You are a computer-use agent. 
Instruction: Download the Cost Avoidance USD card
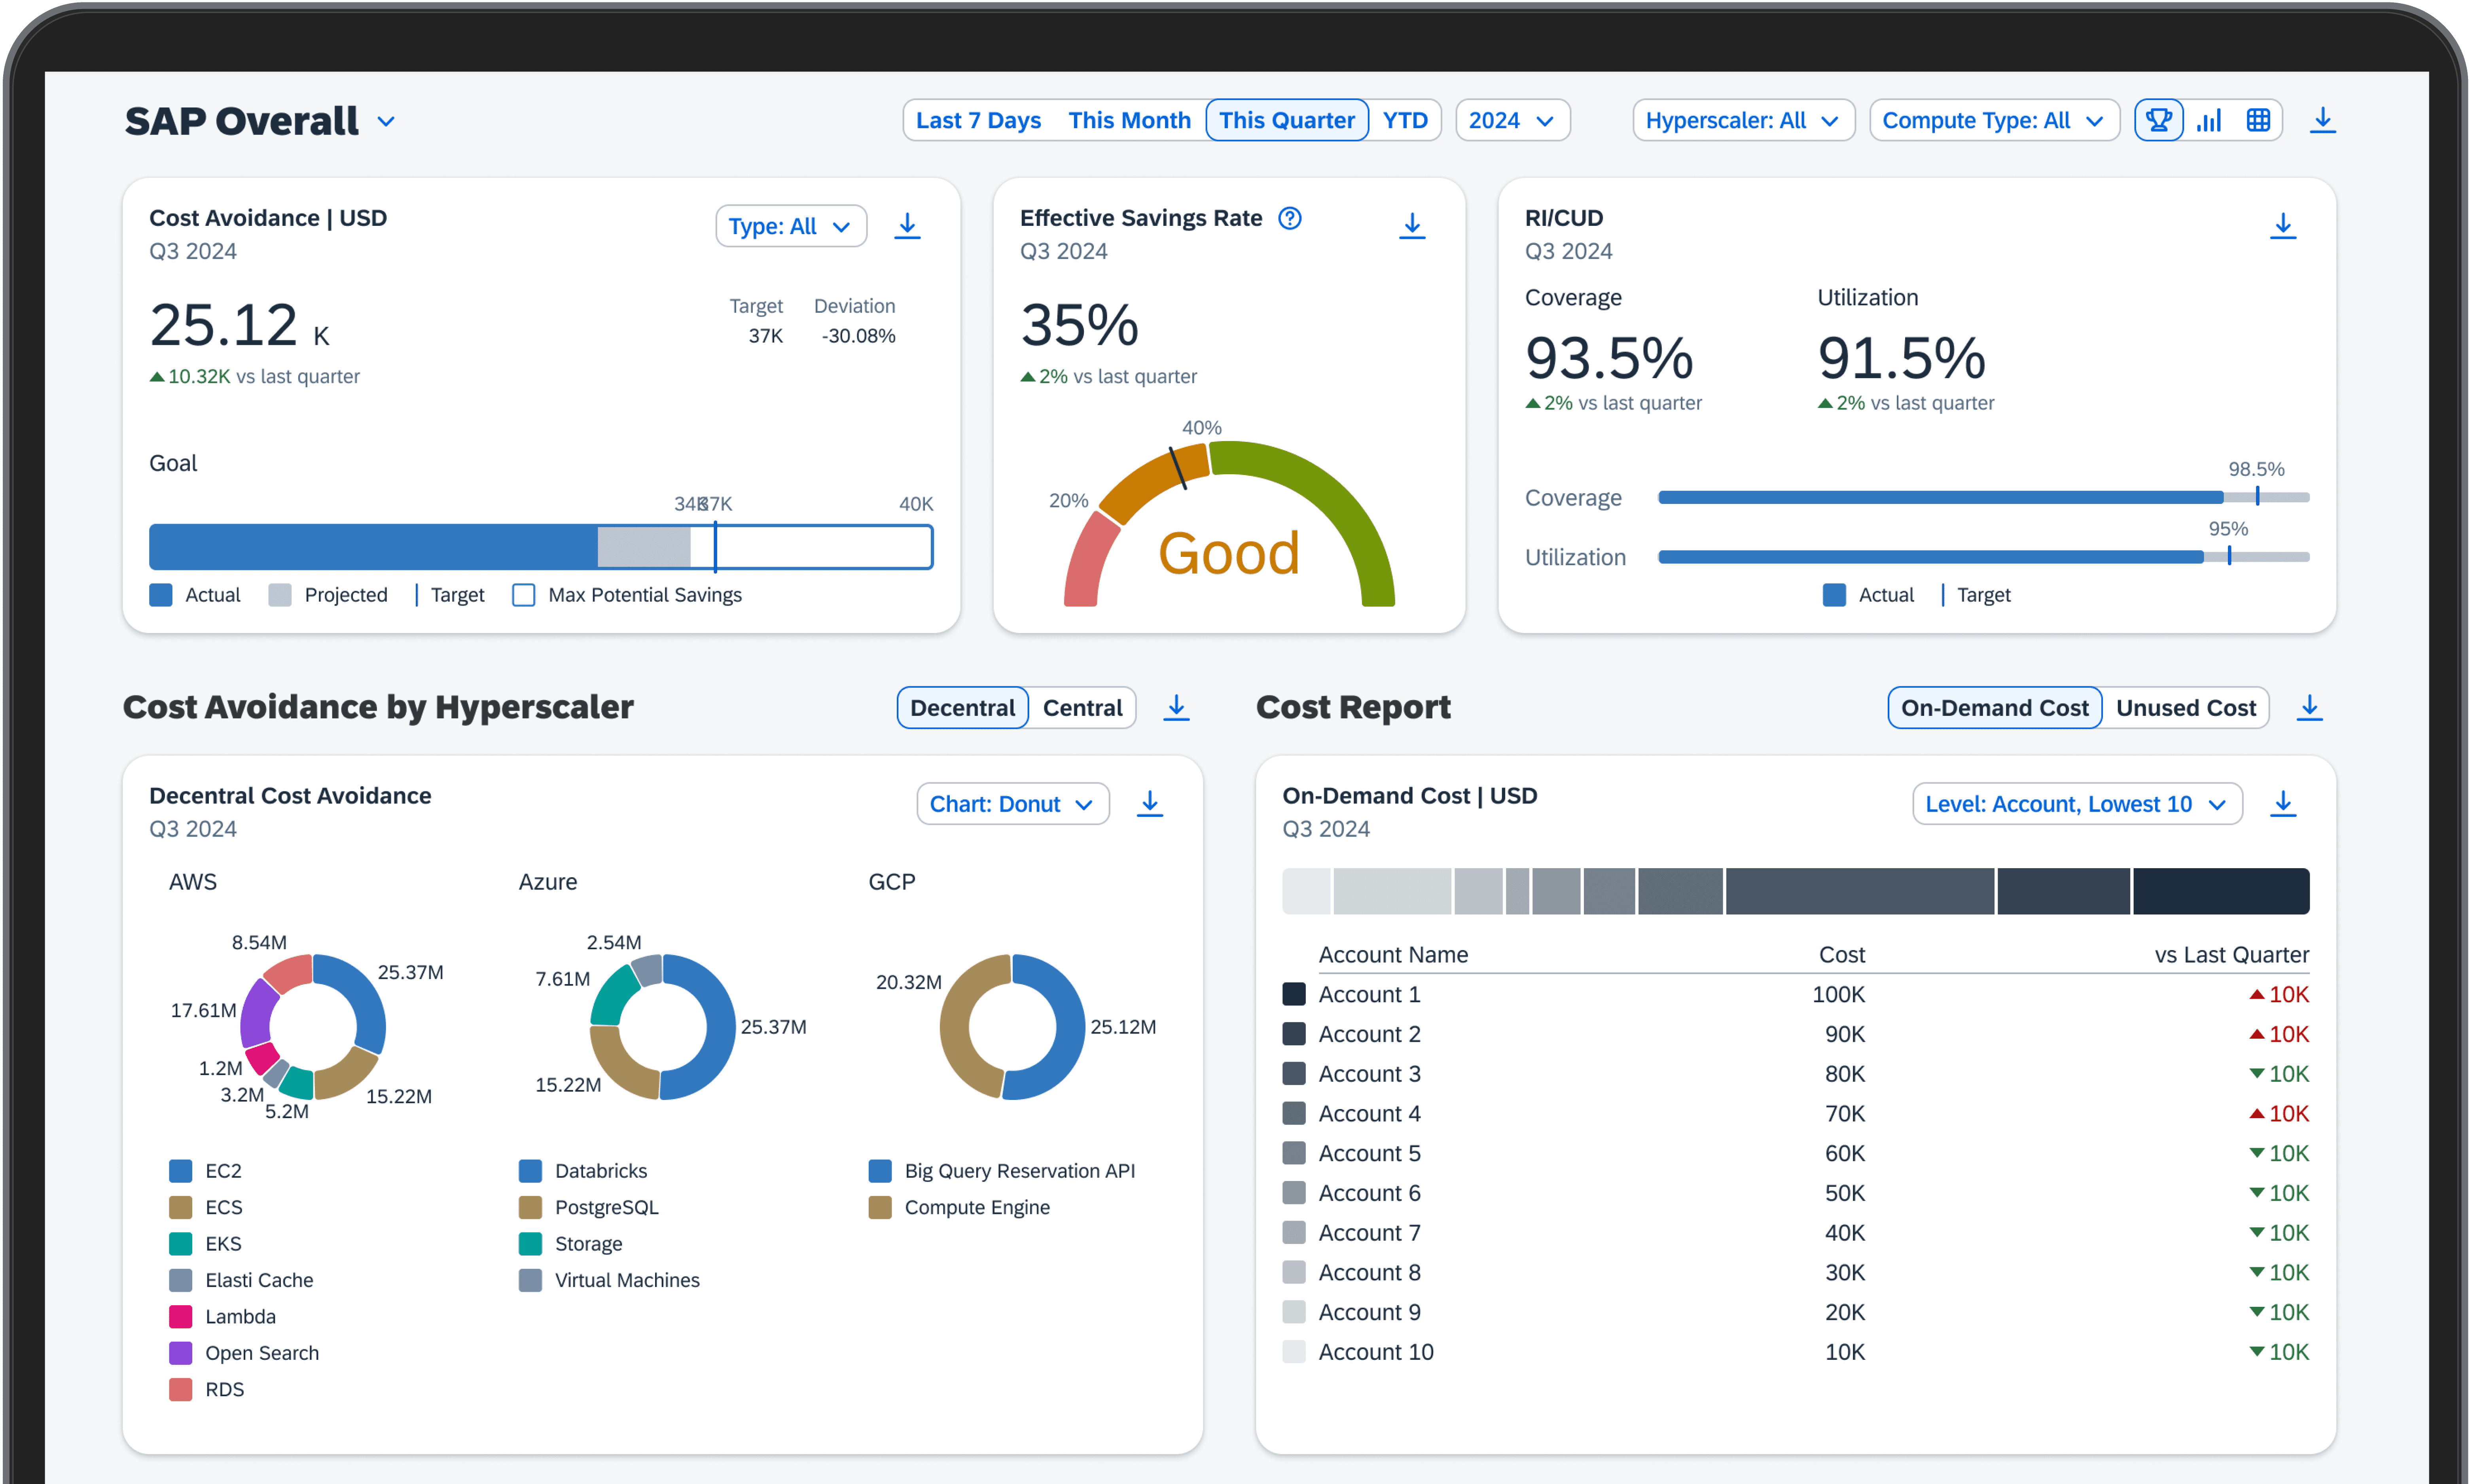click(x=907, y=225)
